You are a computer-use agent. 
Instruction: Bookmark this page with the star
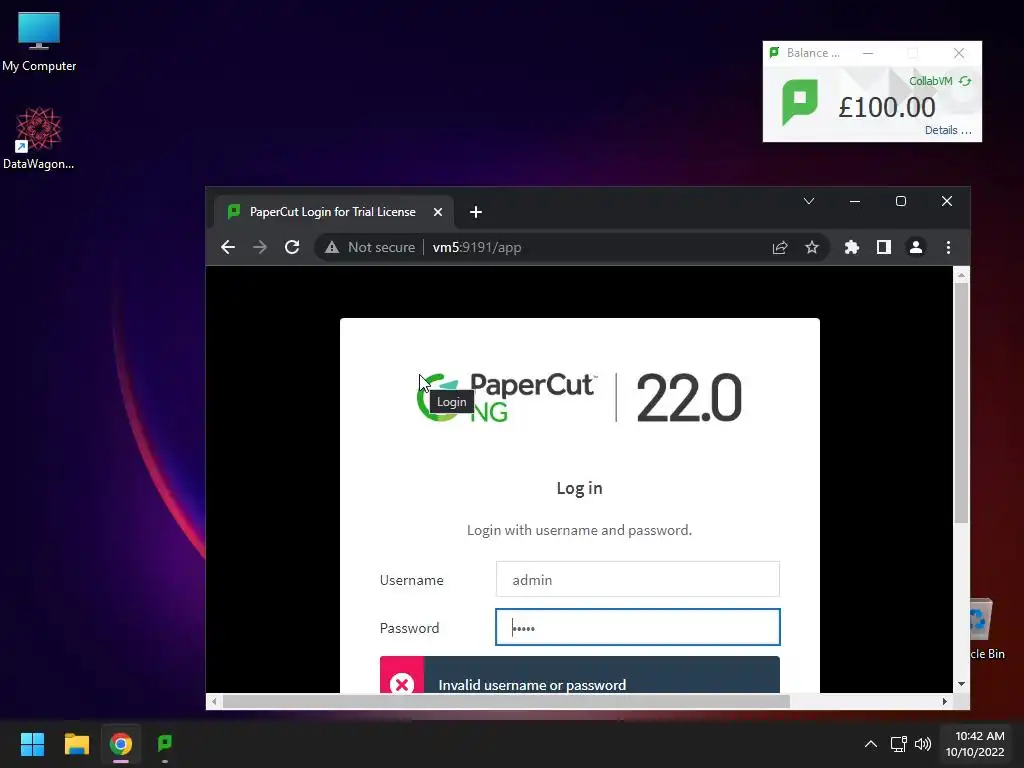[811, 247]
